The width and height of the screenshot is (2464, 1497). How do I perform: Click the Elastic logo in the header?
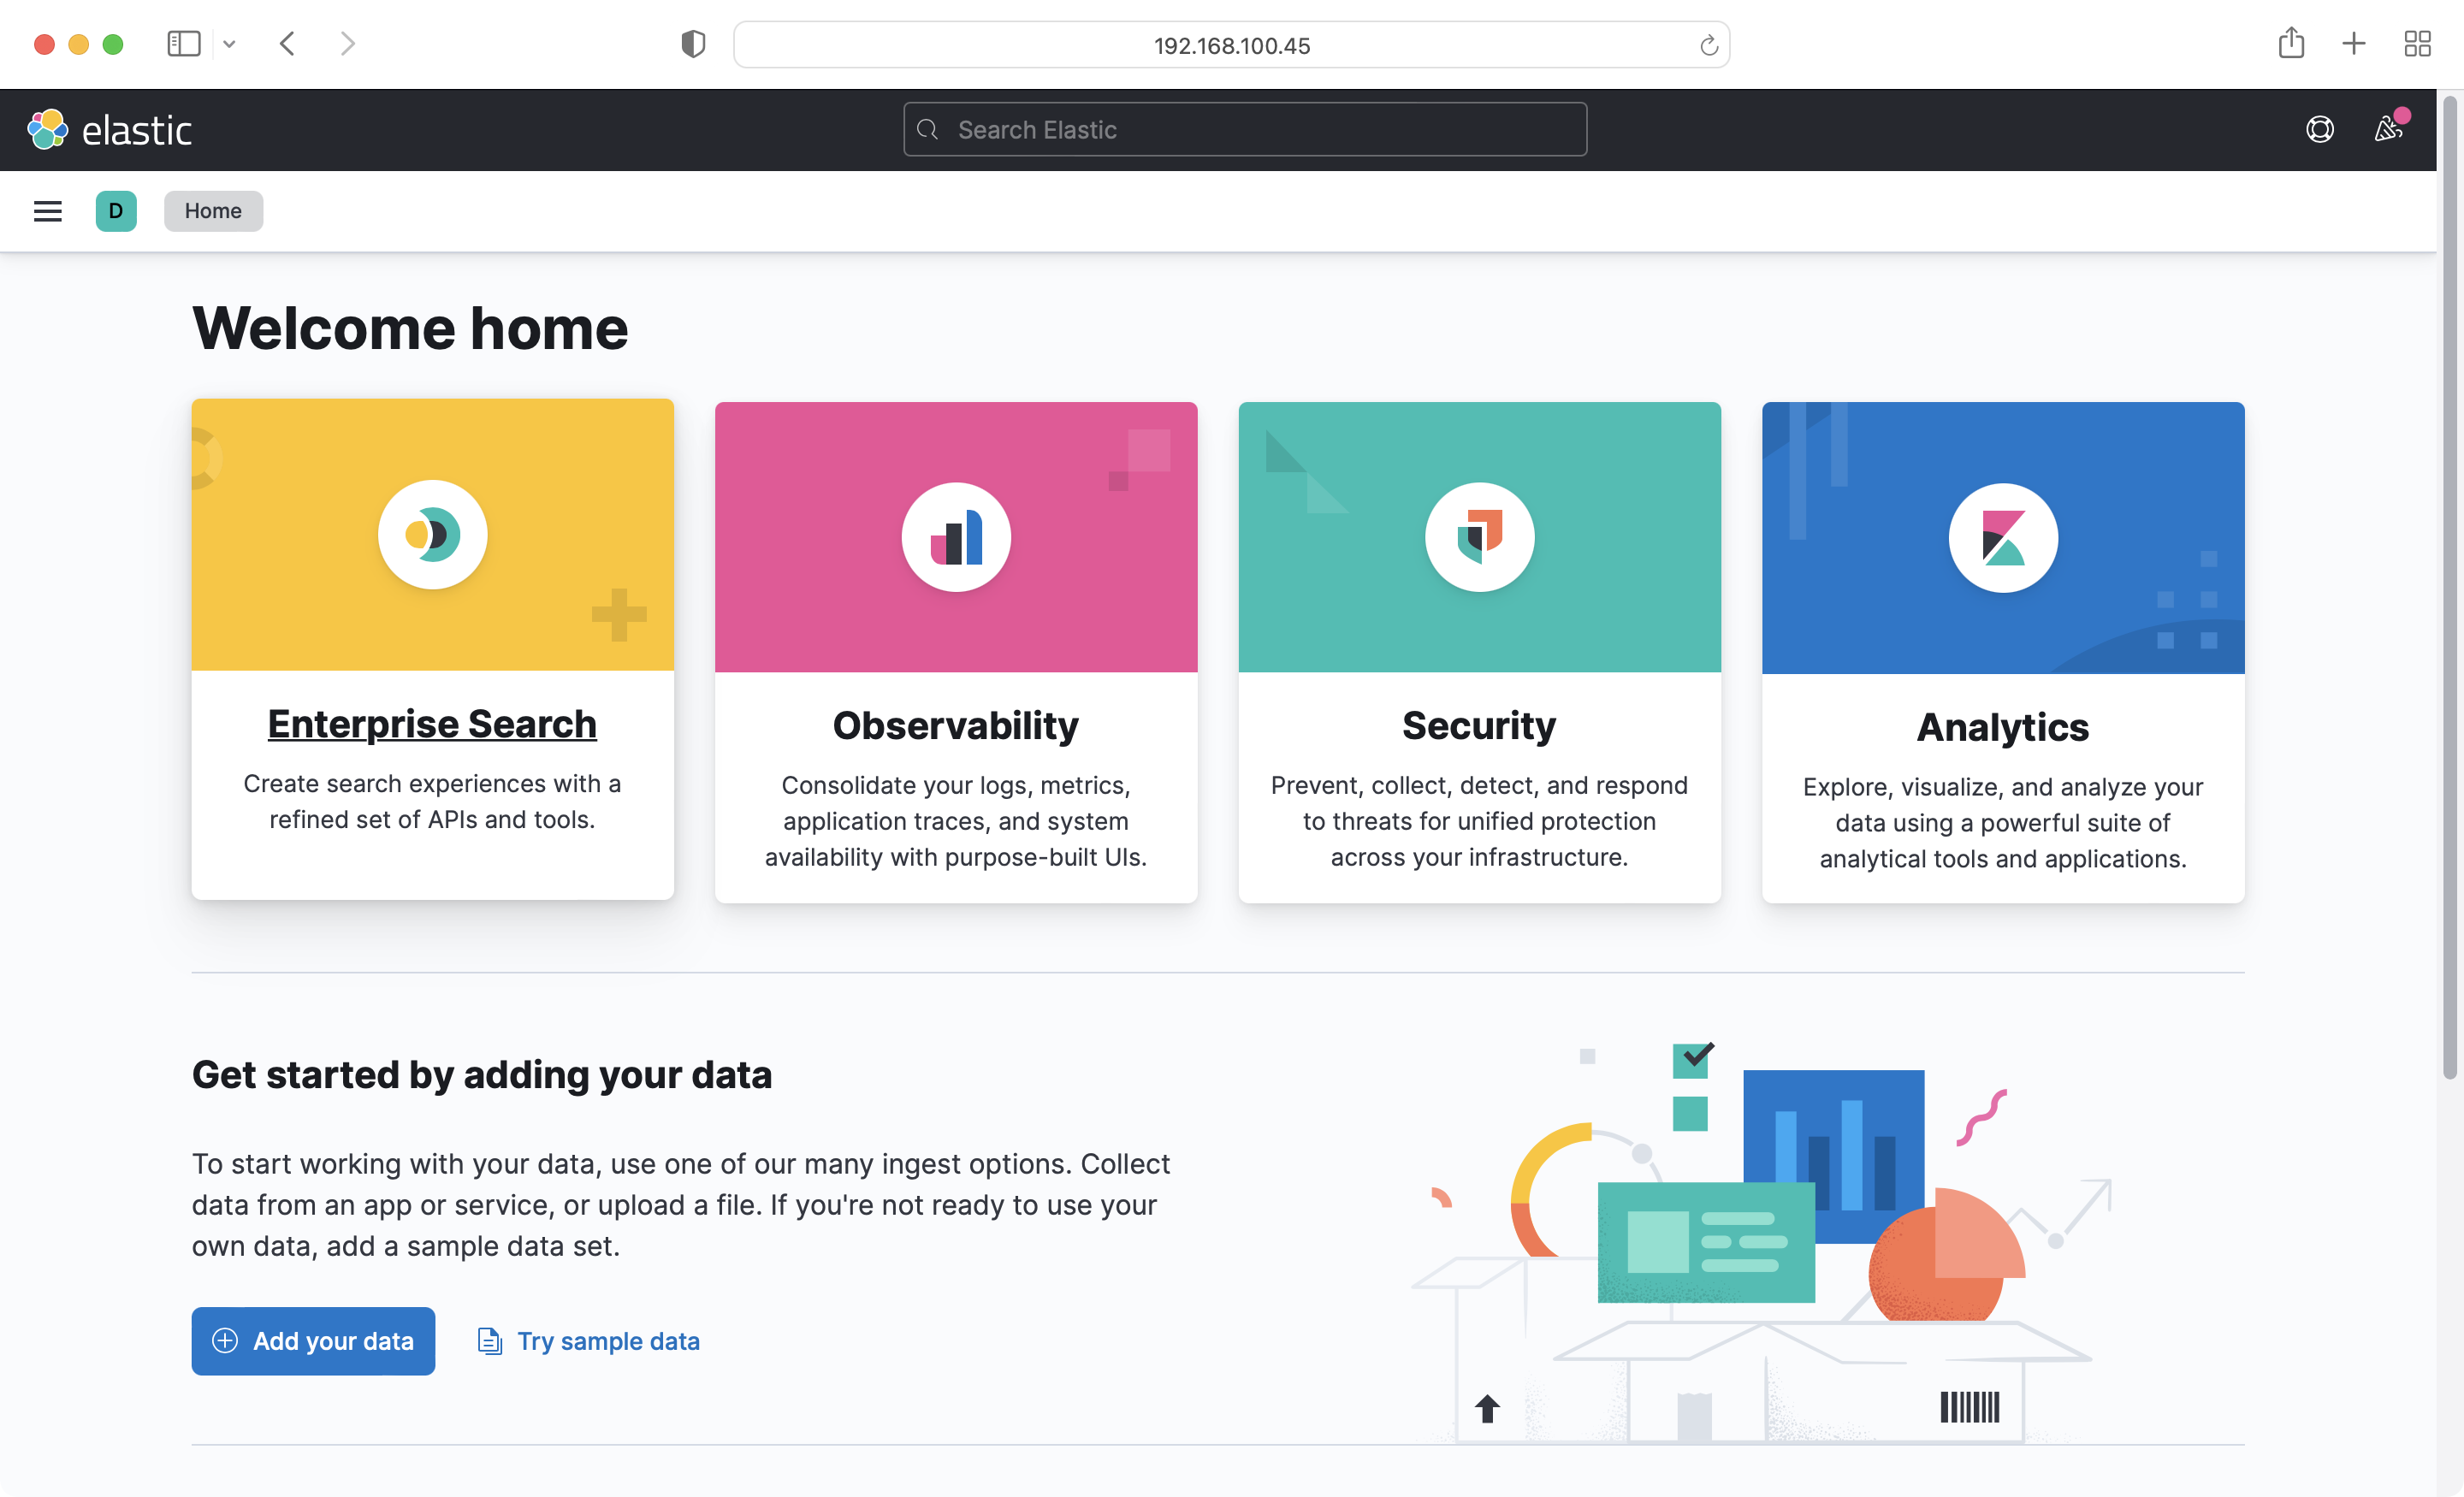coord(110,129)
